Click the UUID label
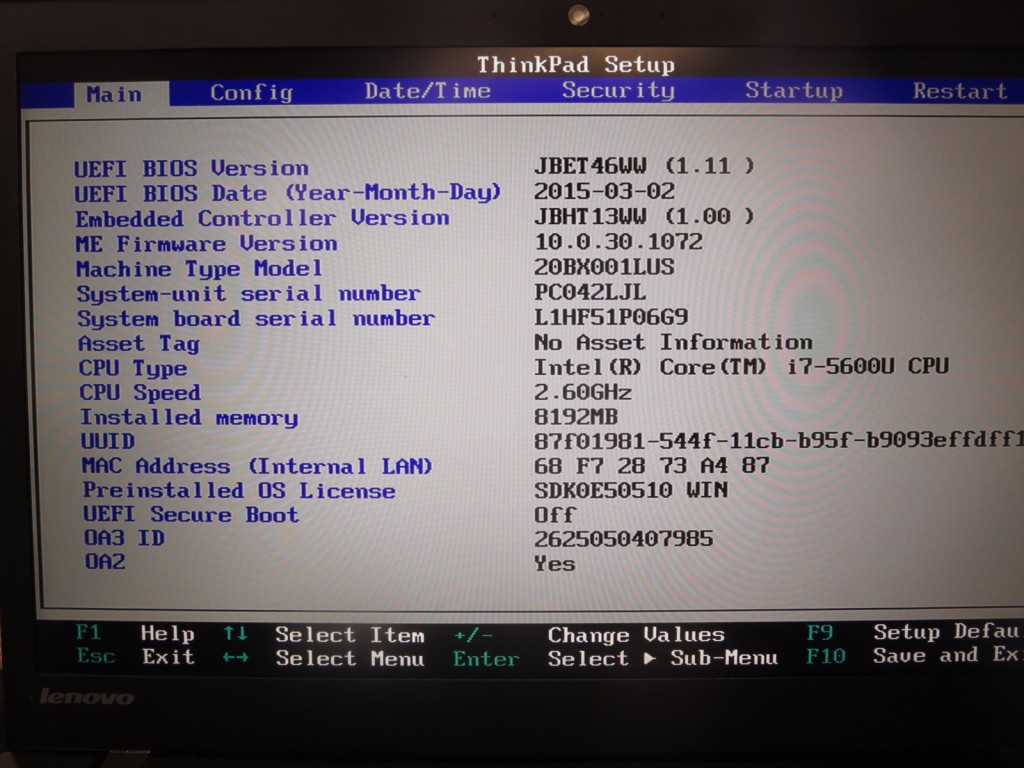This screenshot has height=768, width=1024. tap(108, 441)
